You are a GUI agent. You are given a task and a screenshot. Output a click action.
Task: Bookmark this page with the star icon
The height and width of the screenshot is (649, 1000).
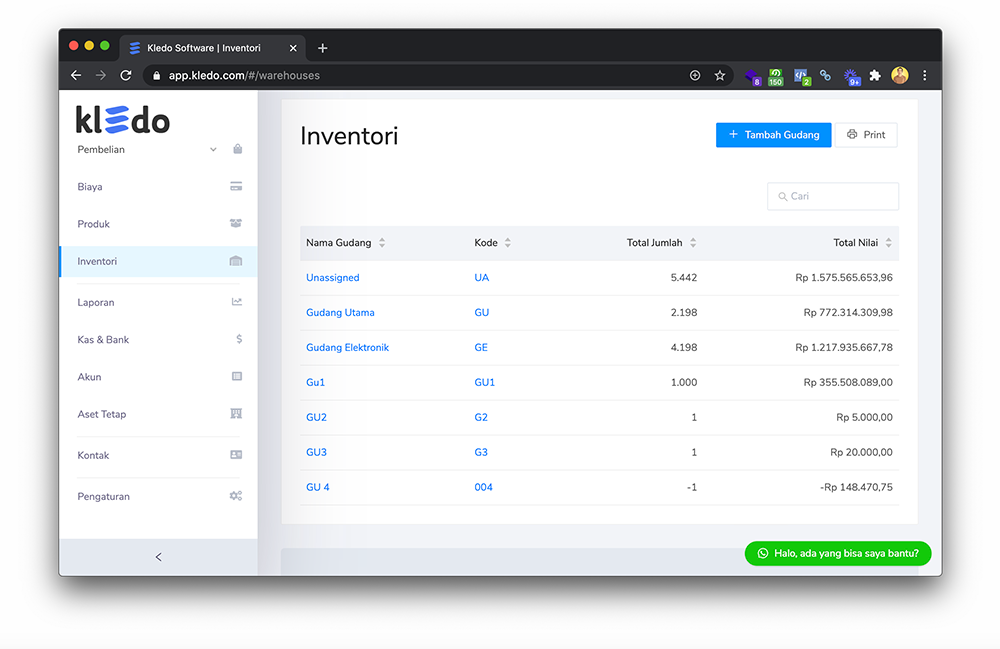point(720,75)
